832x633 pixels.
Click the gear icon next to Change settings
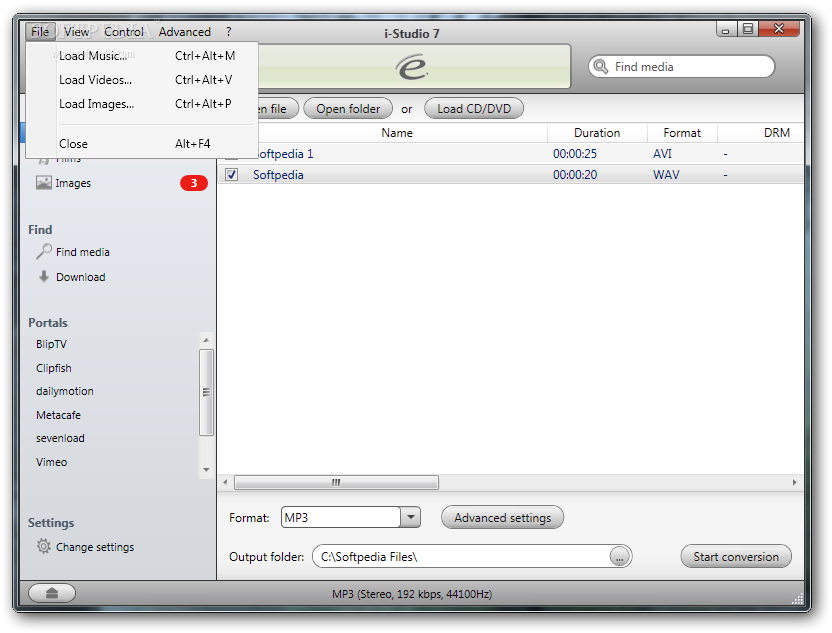[x=44, y=547]
